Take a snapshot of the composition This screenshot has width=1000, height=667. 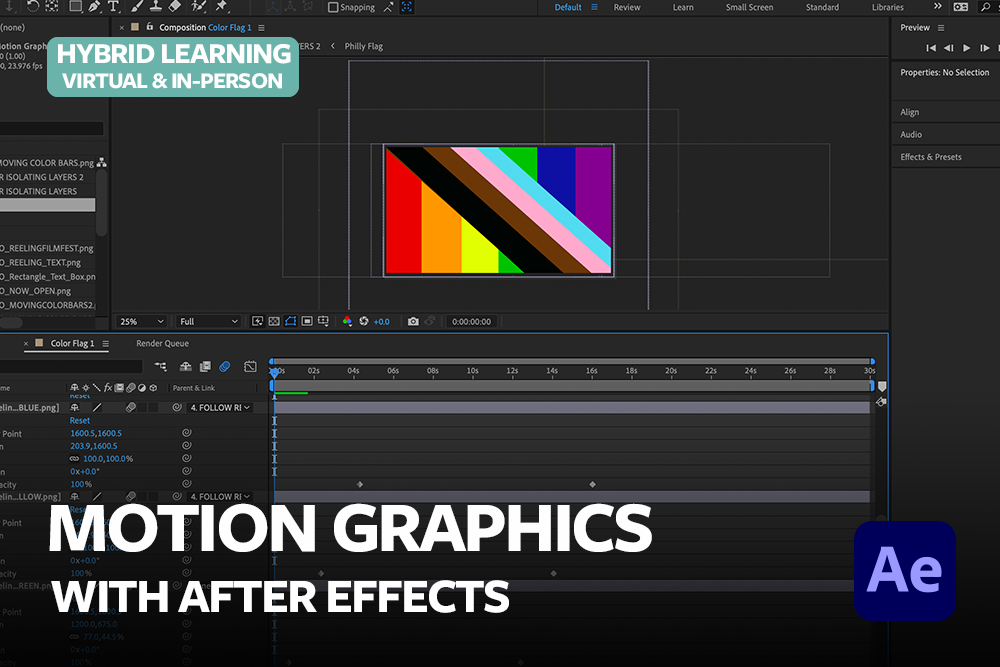point(413,321)
